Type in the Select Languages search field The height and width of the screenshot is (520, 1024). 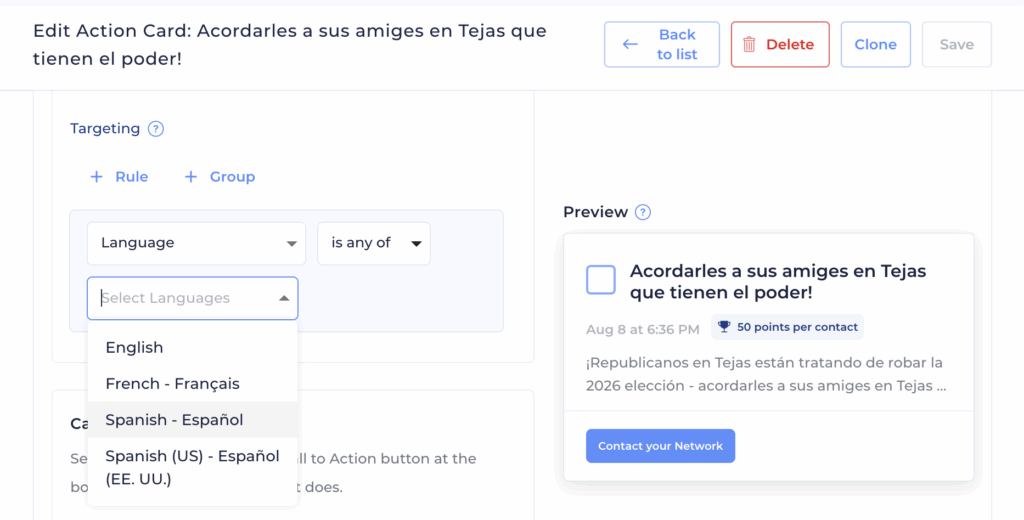[x=180, y=298]
